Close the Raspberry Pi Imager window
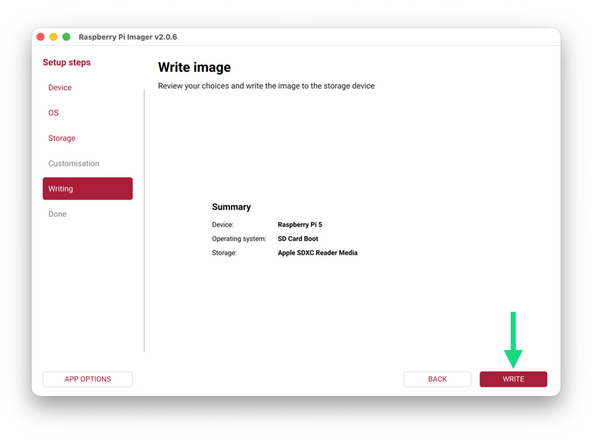Screen dimensions: 592x444 [x=41, y=37]
